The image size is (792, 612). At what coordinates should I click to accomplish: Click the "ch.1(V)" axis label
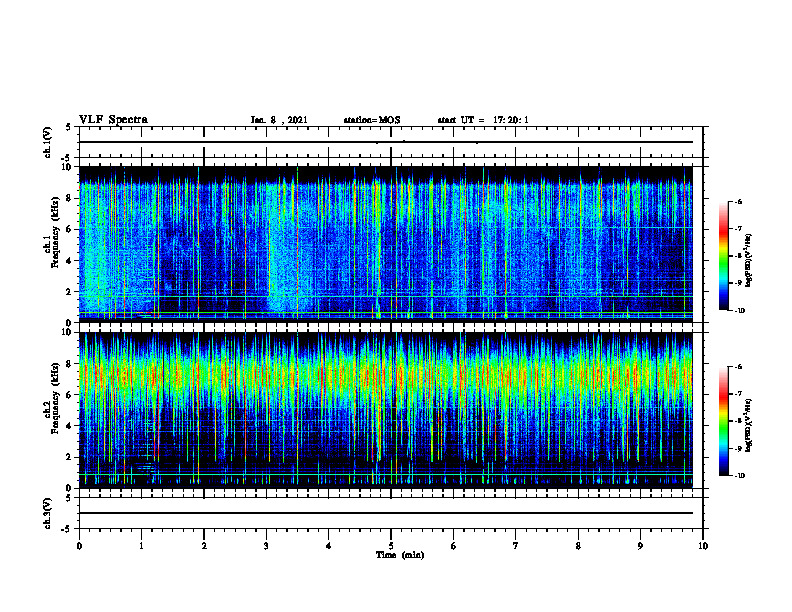click(48, 142)
